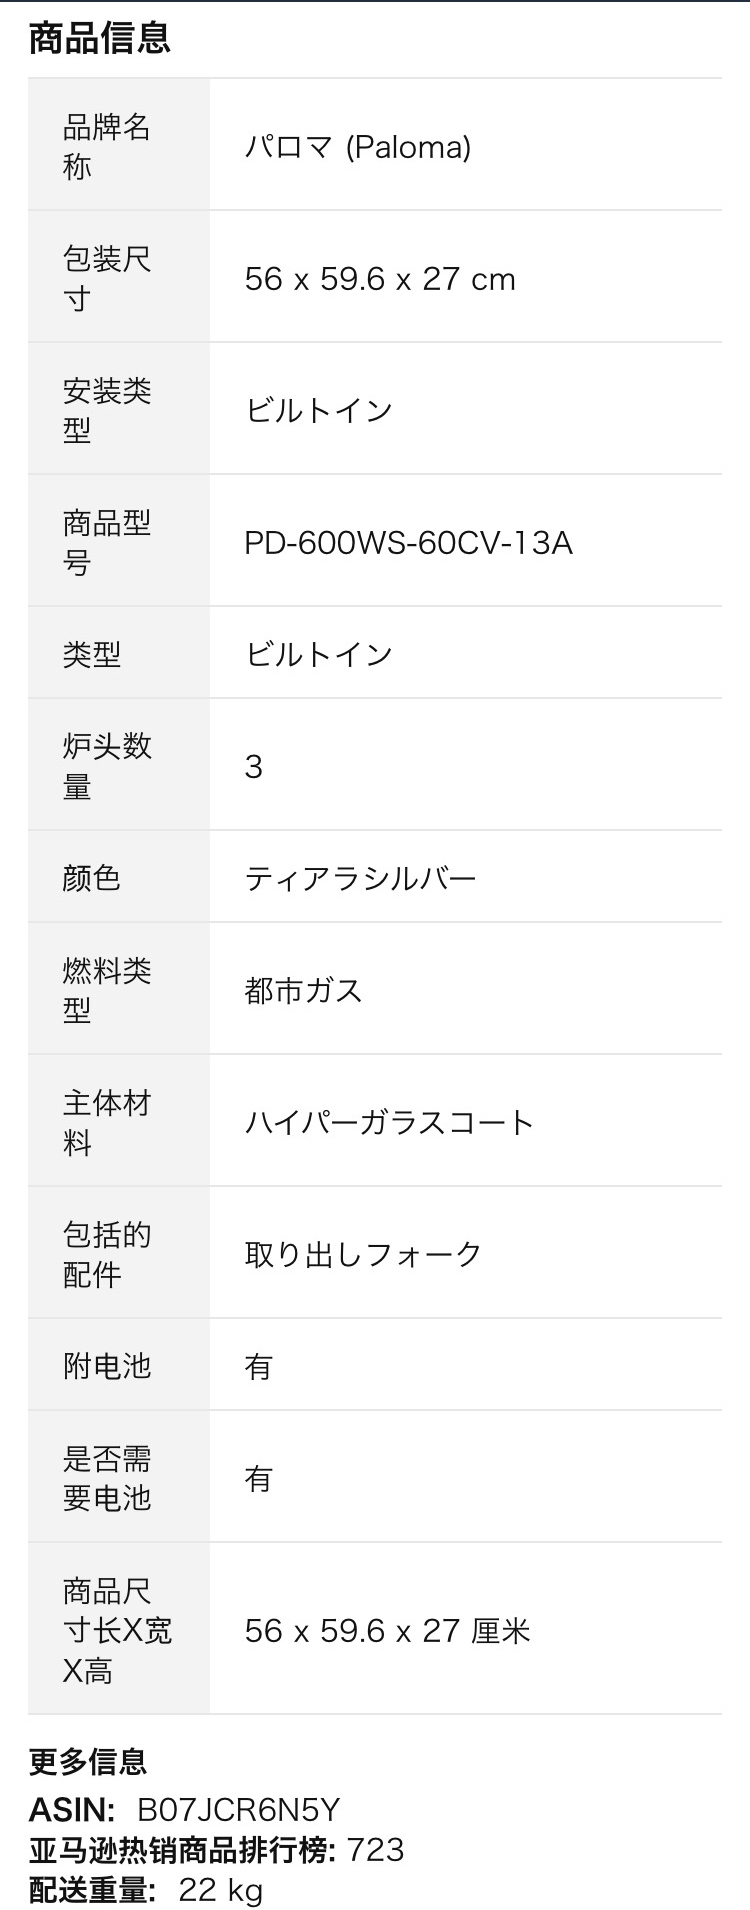Click the material value ハイパーガラスコート
The width and height of the screenshot is (750, 1910).
389,1122
